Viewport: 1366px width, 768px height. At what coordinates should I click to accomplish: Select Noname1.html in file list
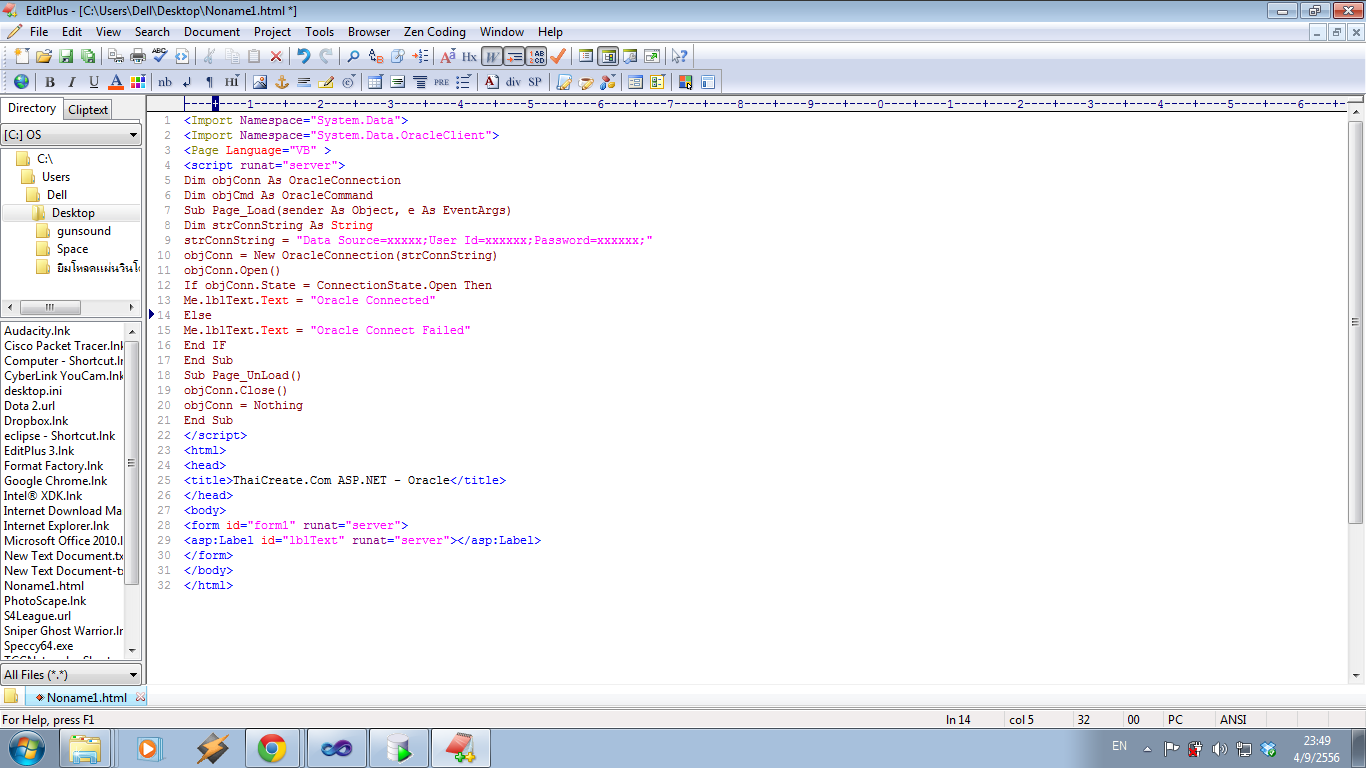click(44, 586)
